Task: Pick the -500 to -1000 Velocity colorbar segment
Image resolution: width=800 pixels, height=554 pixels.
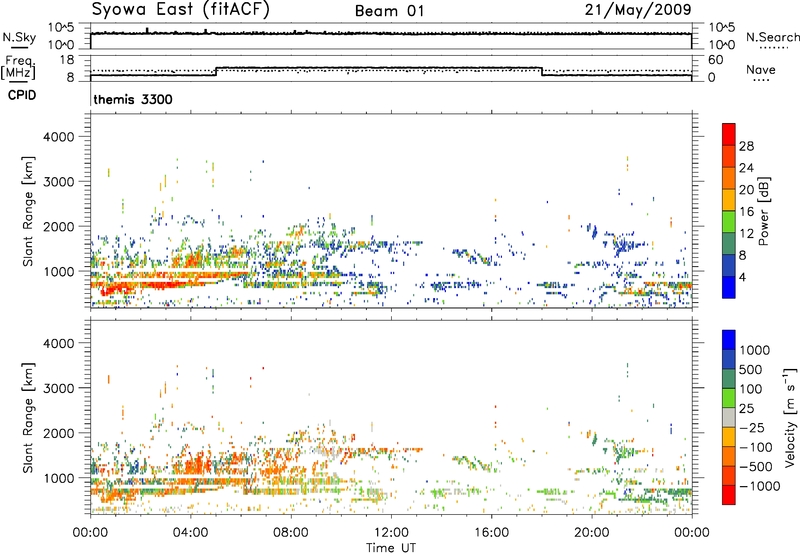Action: coord(729,476)
